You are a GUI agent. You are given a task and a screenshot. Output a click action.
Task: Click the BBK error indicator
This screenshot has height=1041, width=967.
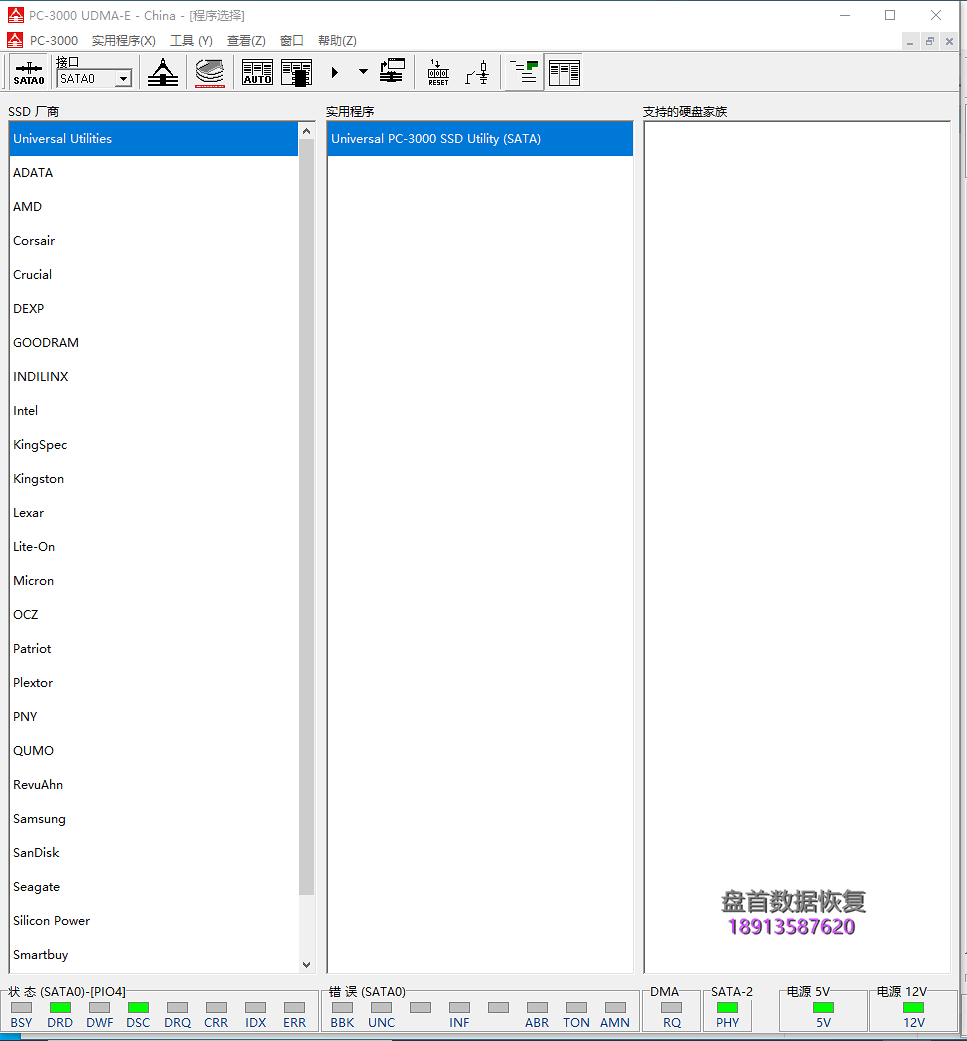click(342, 1008)
